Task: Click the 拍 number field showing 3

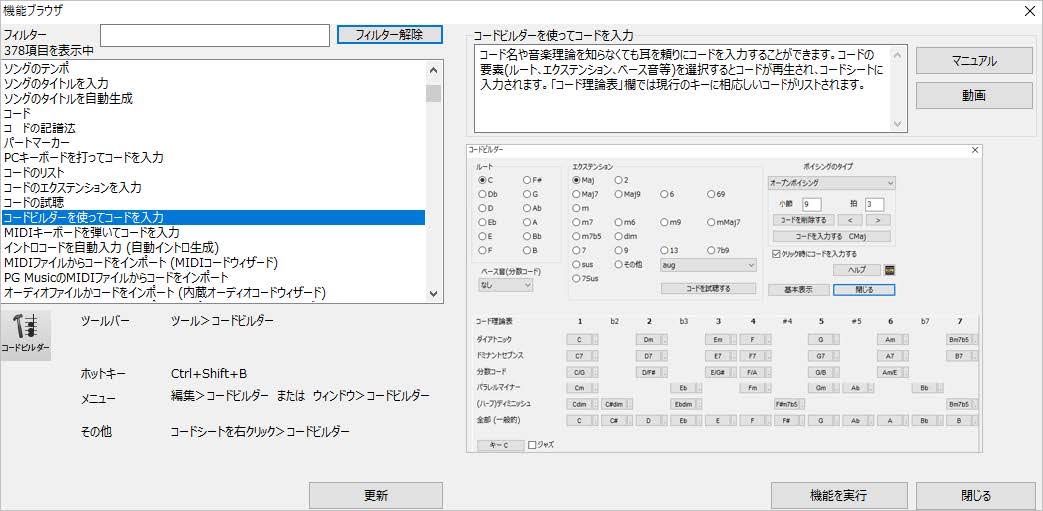Action: 874,204
